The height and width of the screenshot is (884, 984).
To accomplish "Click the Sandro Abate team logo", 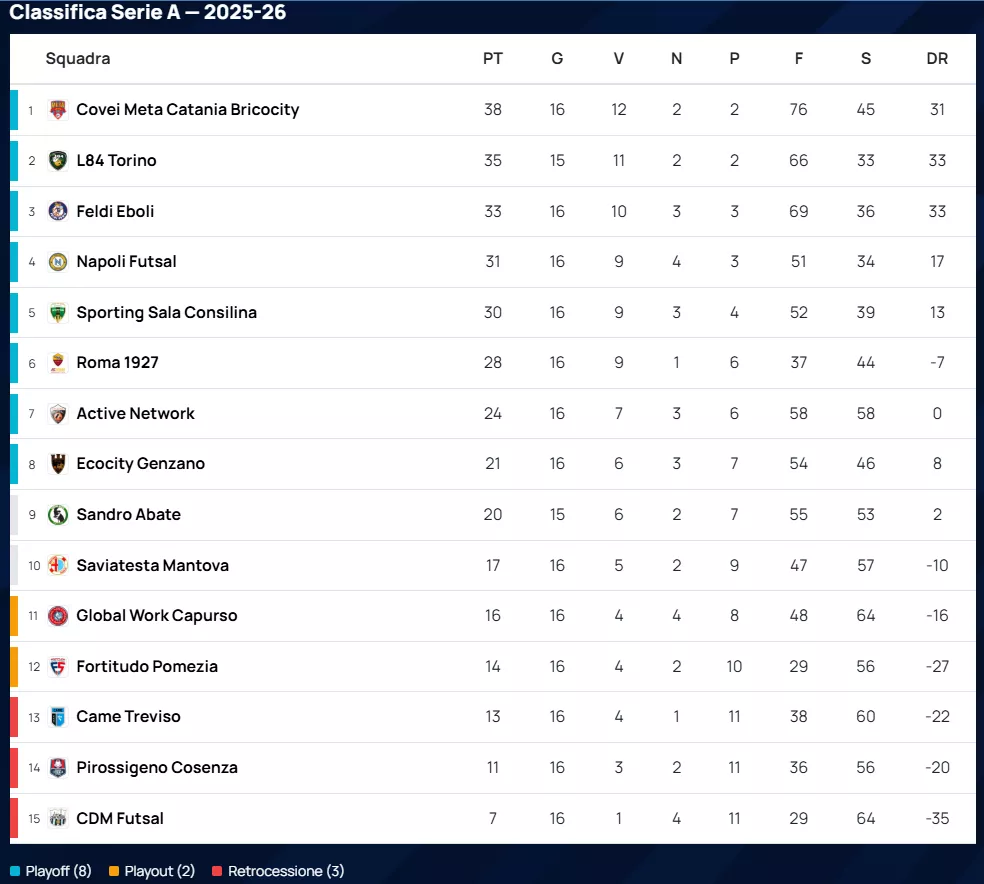I will coord(58,515).
